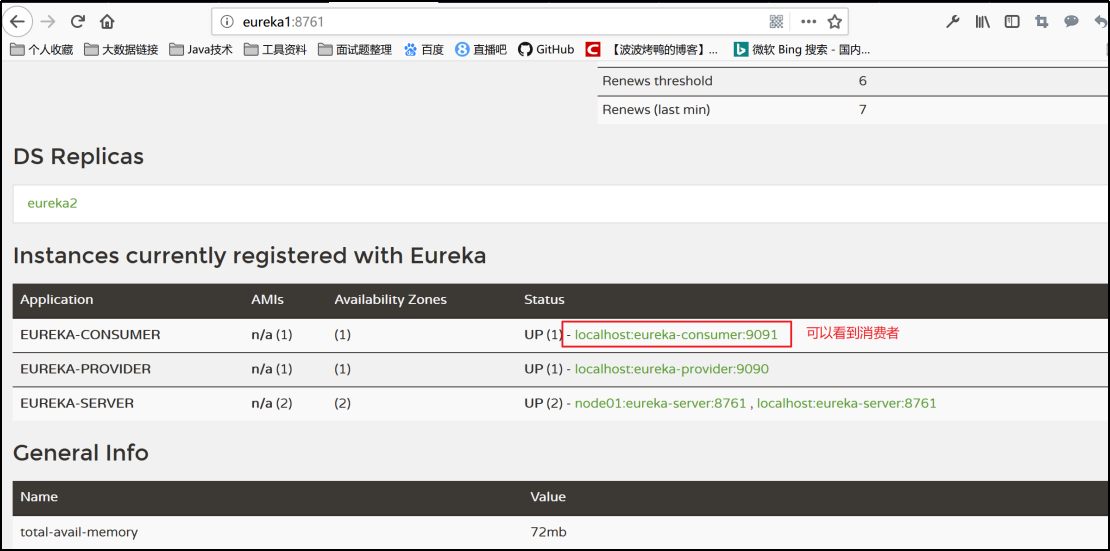
Task: Reload the Eureka page
Action: tap(78, 21)
